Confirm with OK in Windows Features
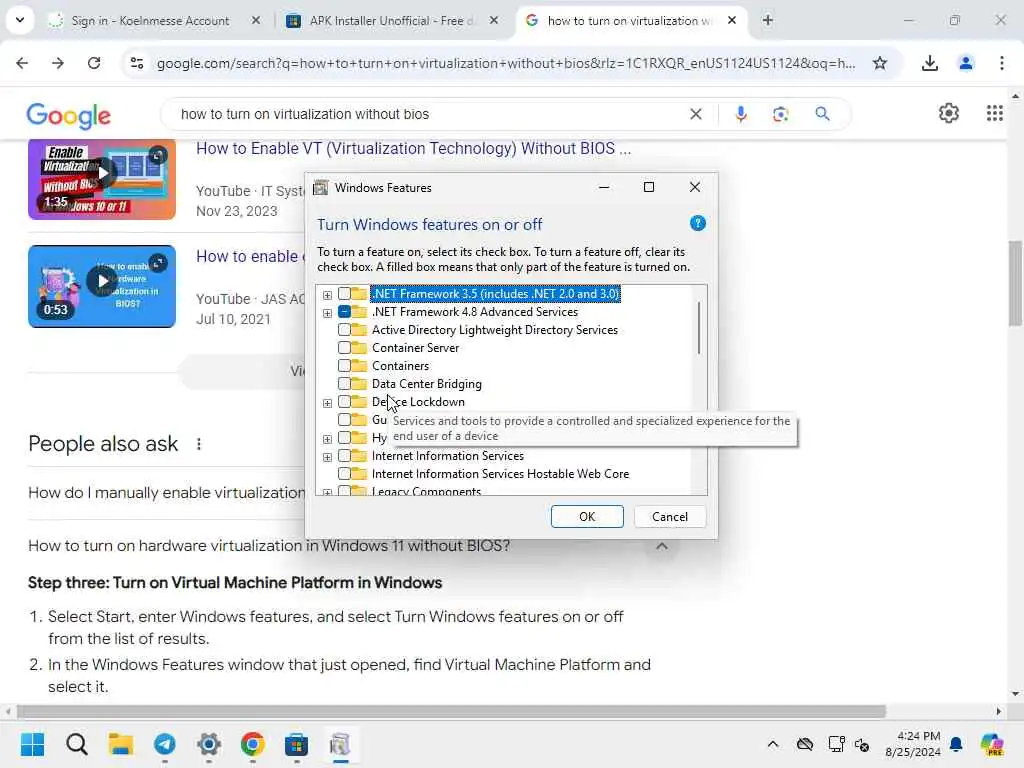Screen dimensions: 1024x768 (x=586, y=517)
